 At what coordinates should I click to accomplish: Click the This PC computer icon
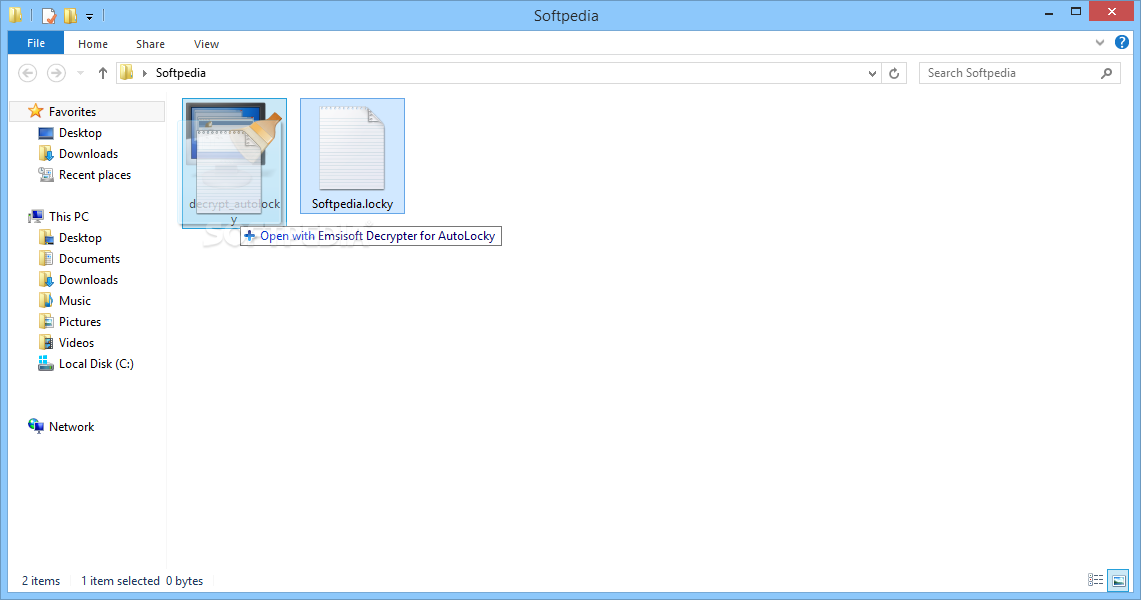(36, 216)
